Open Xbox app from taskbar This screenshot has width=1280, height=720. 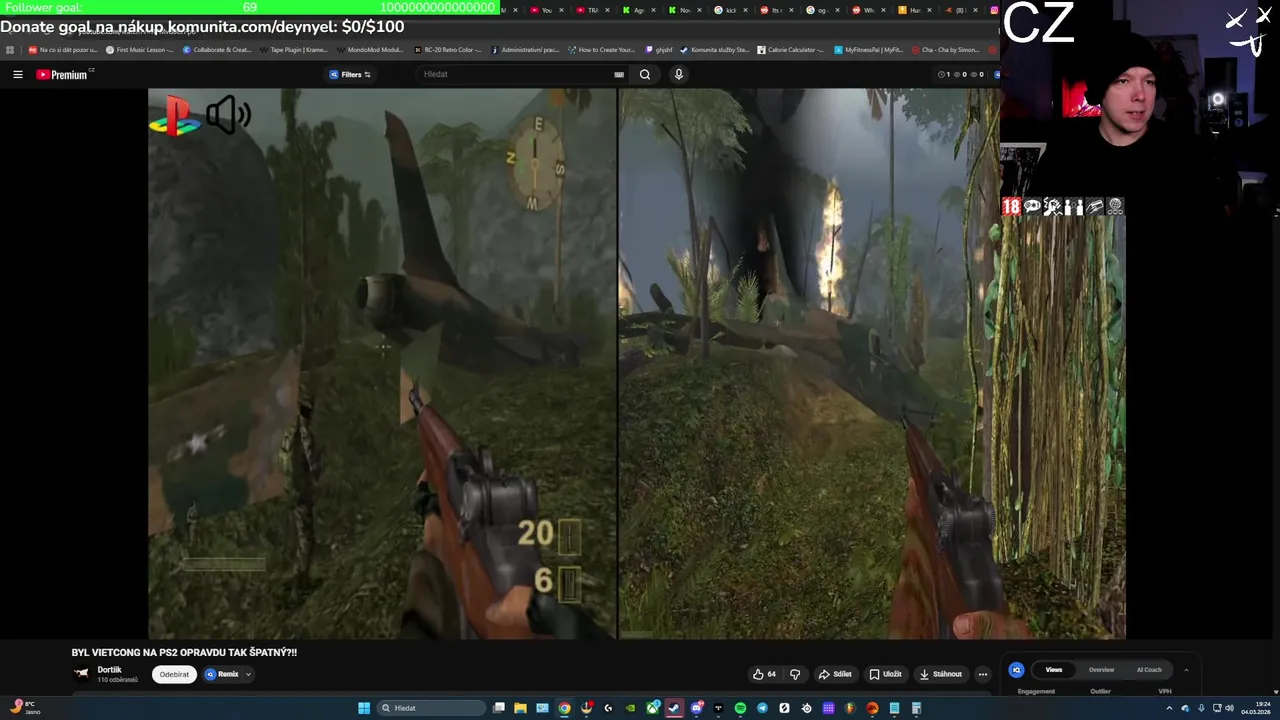click(x=652, y=708)
